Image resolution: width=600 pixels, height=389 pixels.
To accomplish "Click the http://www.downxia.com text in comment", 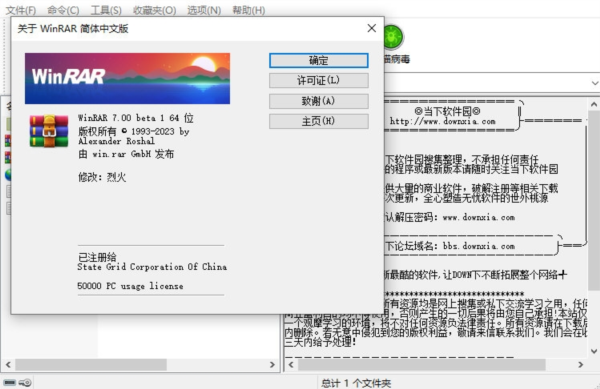I will click(x=442, y=122).
